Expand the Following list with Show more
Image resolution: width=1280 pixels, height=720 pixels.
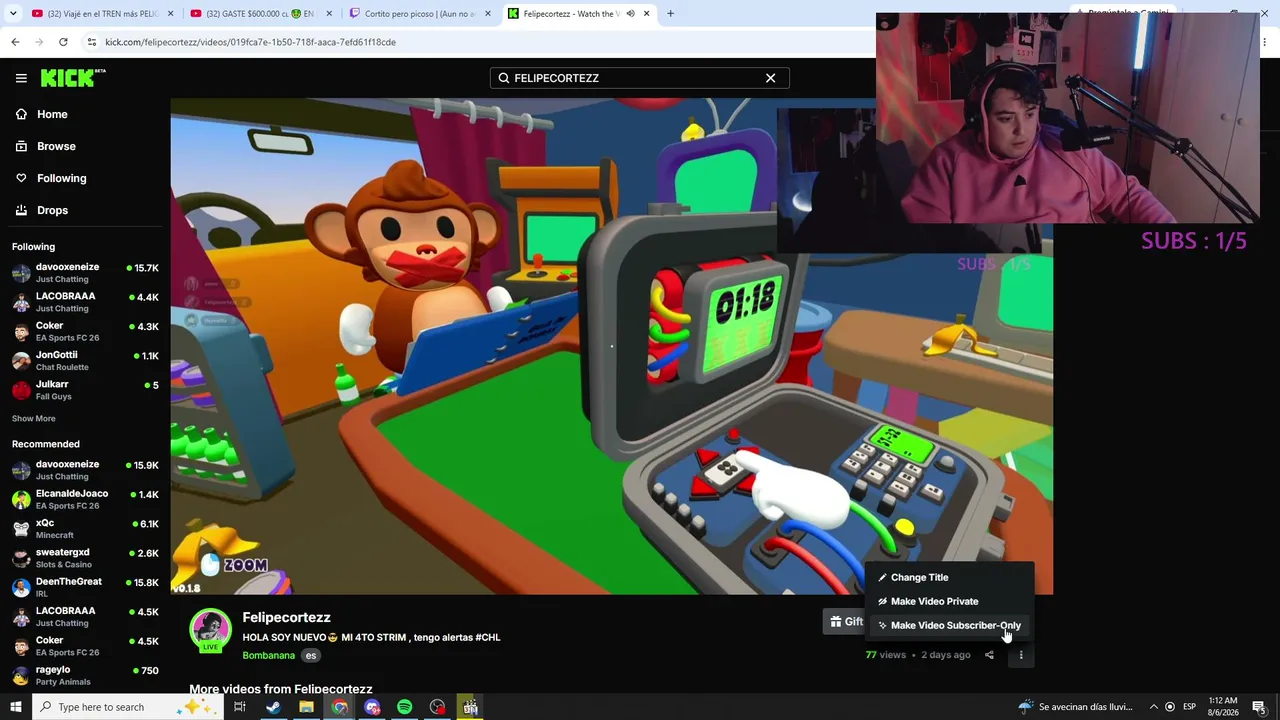(34, 418)
